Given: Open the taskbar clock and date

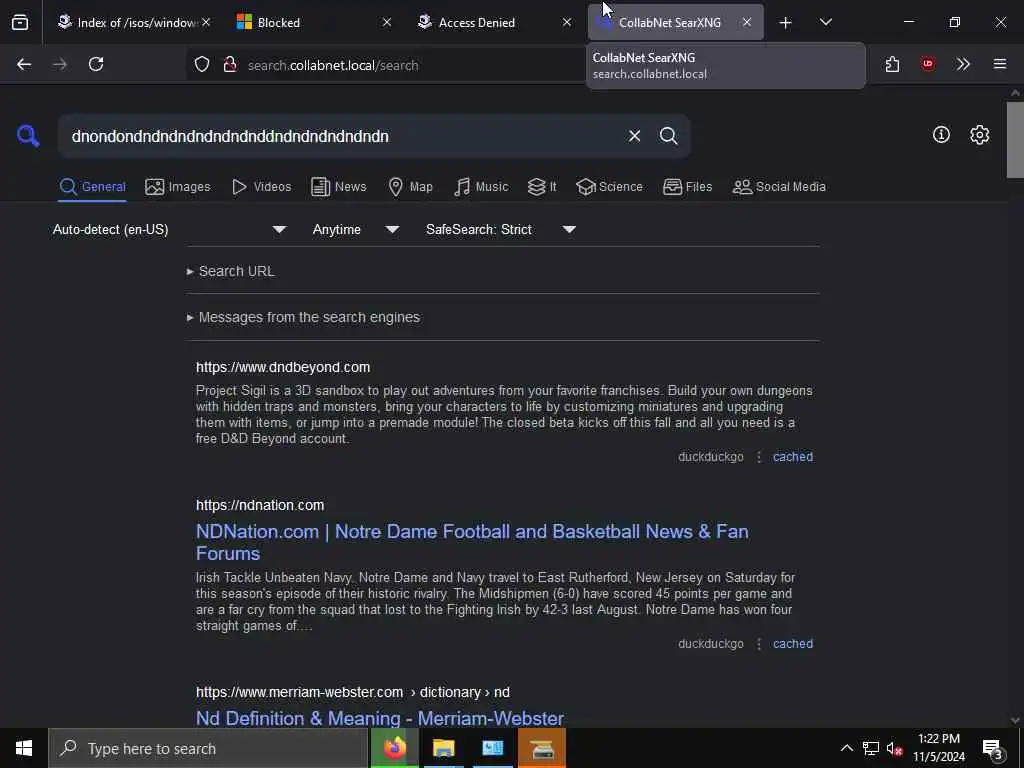Looking at the screenshot, I should (939, 748).
